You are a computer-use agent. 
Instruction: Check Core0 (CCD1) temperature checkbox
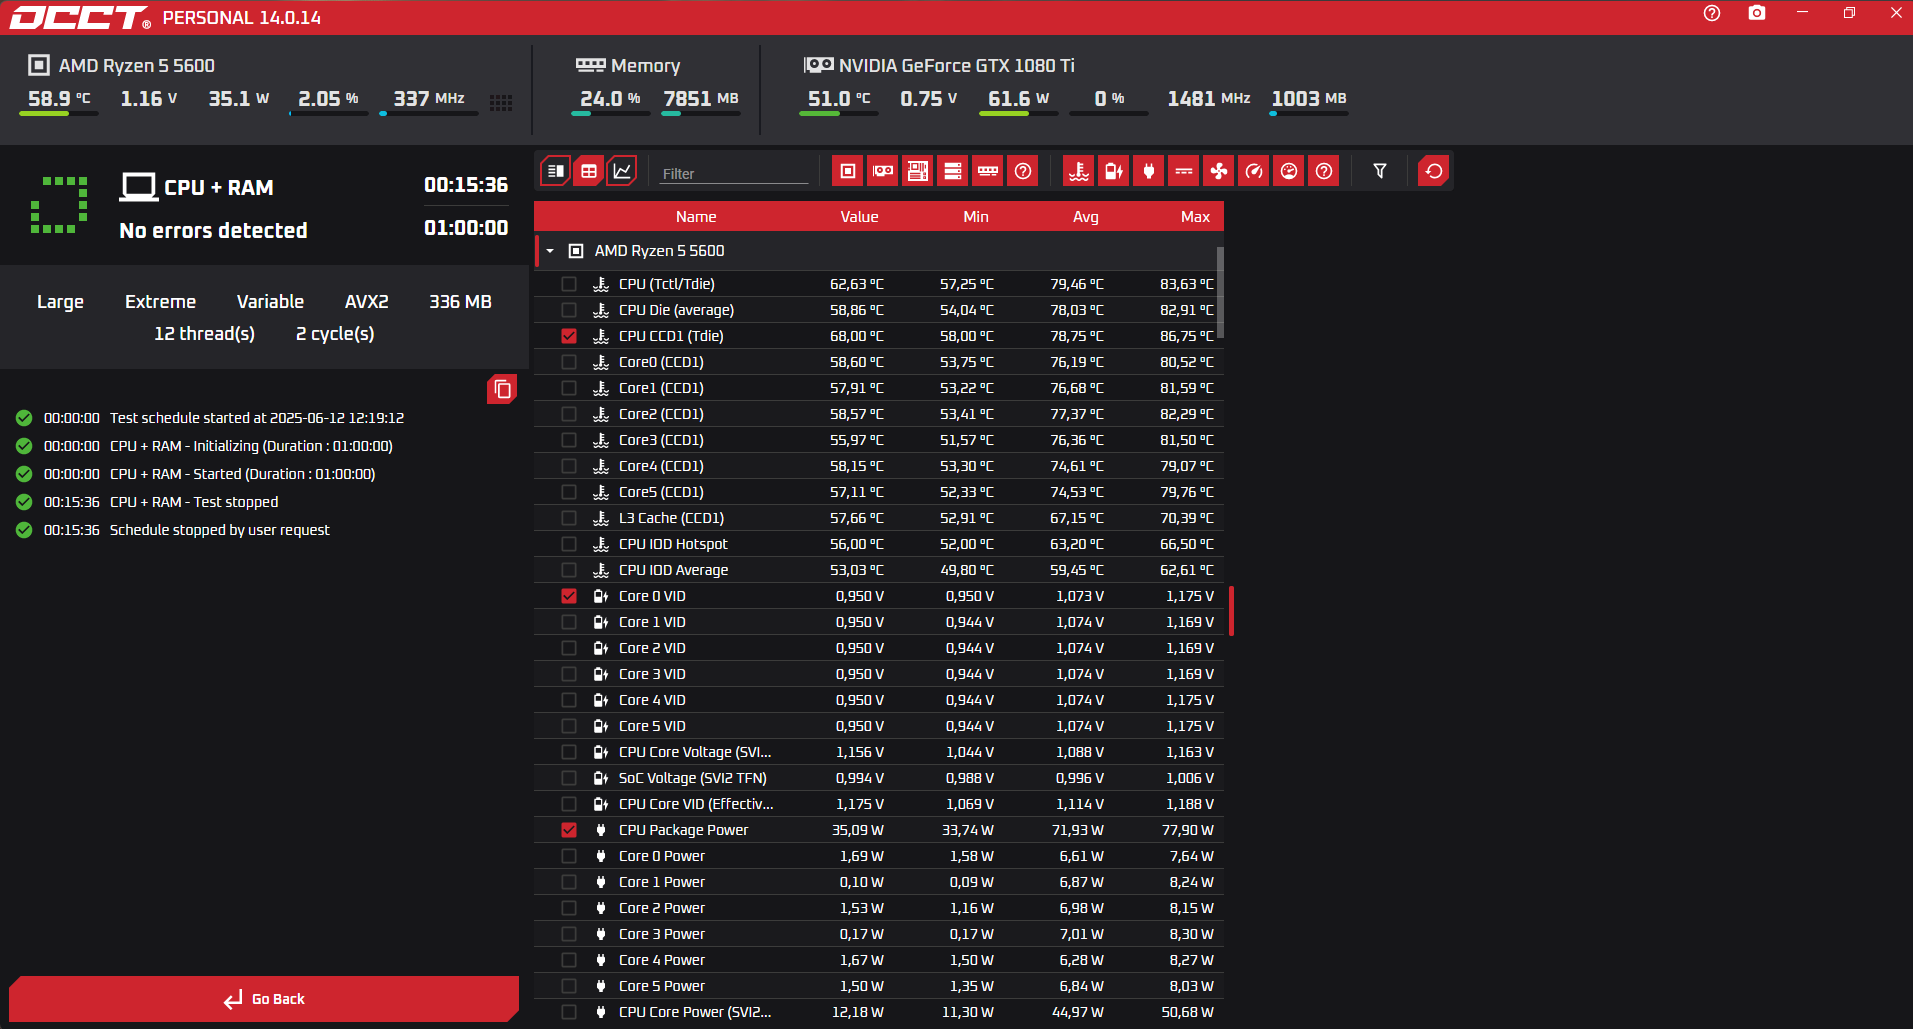[569, 362]
